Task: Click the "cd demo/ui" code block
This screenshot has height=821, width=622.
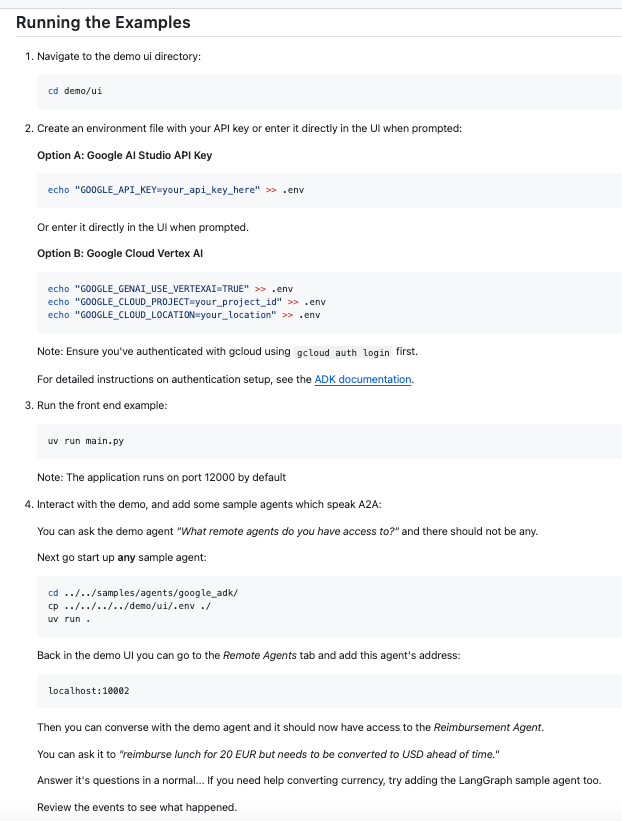Action: pyautogui.click(x=76, y=91)
